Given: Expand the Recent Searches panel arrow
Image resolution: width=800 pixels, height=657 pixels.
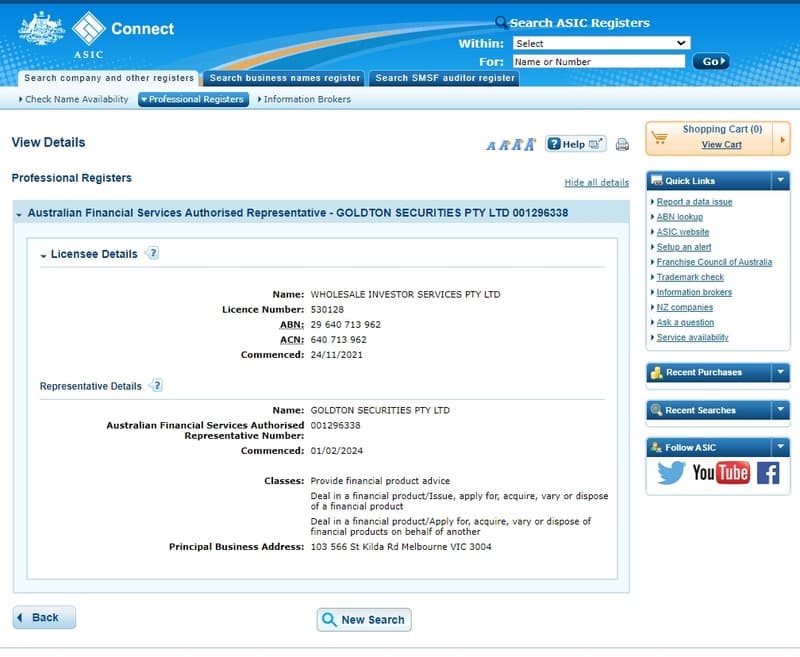Looking at the screenshot, I should [780, 410].
